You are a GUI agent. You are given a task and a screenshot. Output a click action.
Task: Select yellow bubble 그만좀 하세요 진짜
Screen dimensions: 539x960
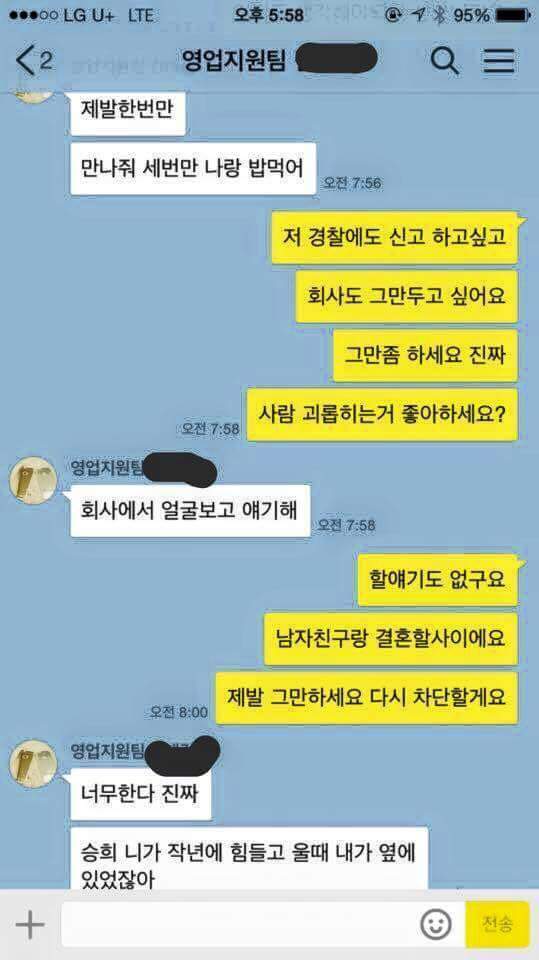[x=425, y=356]
